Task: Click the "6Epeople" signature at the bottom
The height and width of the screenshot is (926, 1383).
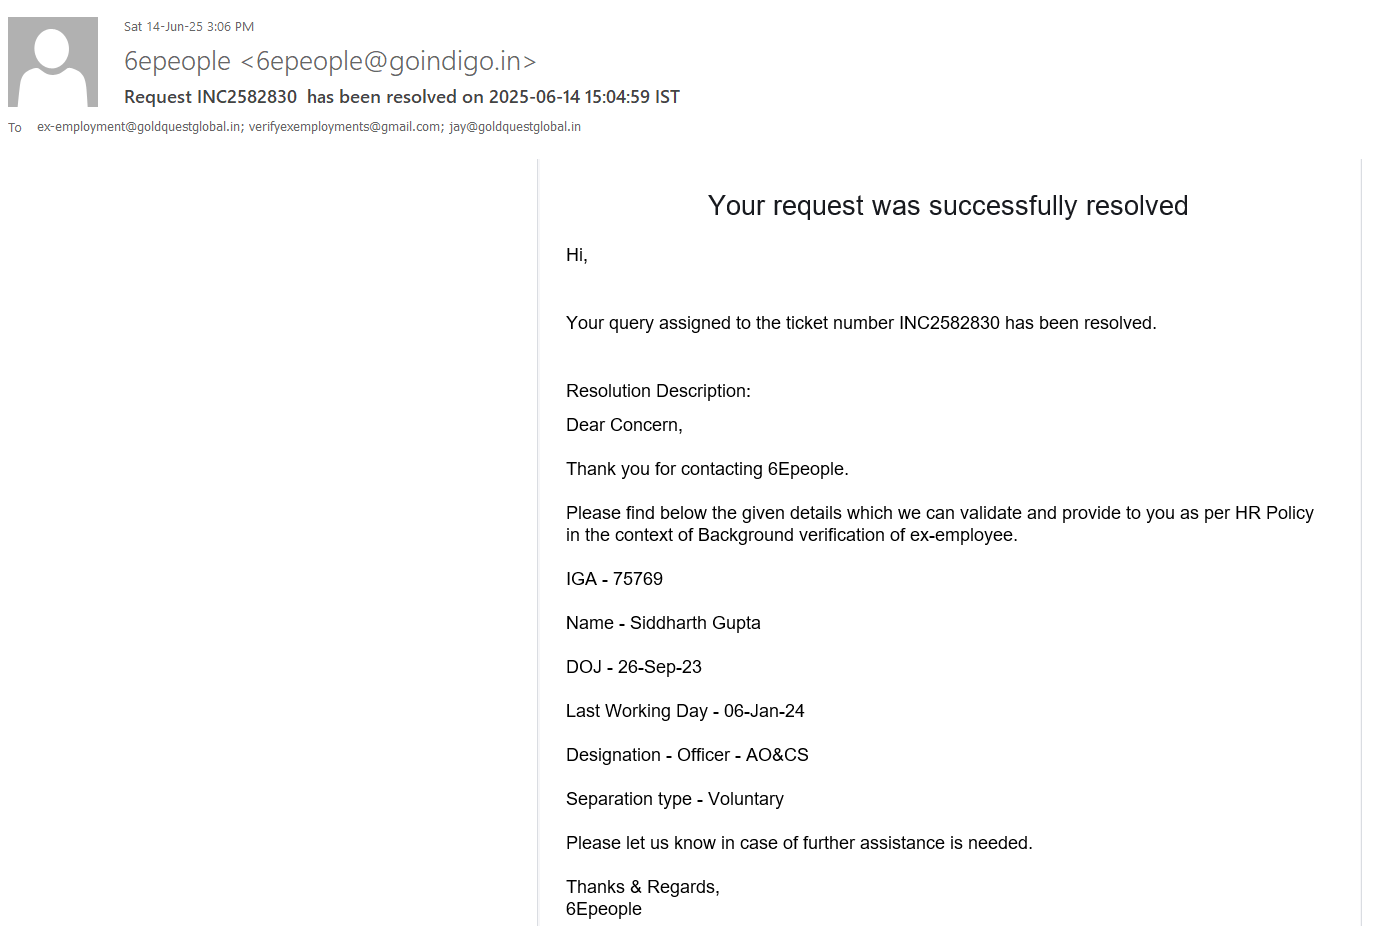Action: click(604, 909)
